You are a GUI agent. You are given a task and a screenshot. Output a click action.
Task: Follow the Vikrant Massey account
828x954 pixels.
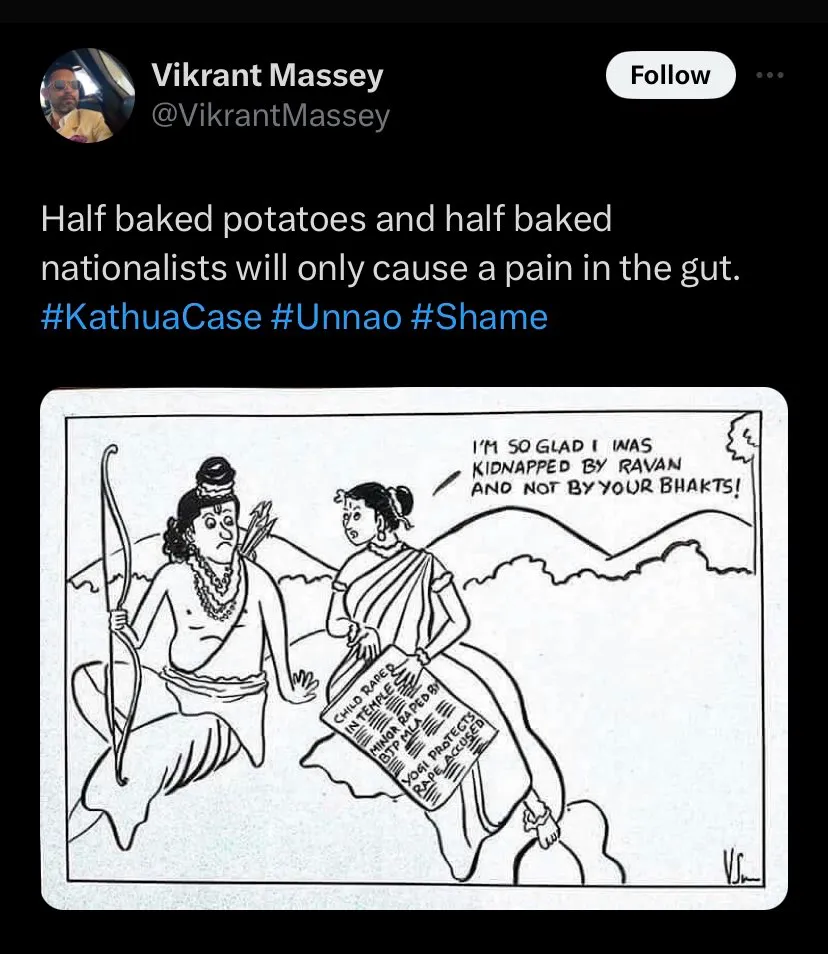coord(670,75)
